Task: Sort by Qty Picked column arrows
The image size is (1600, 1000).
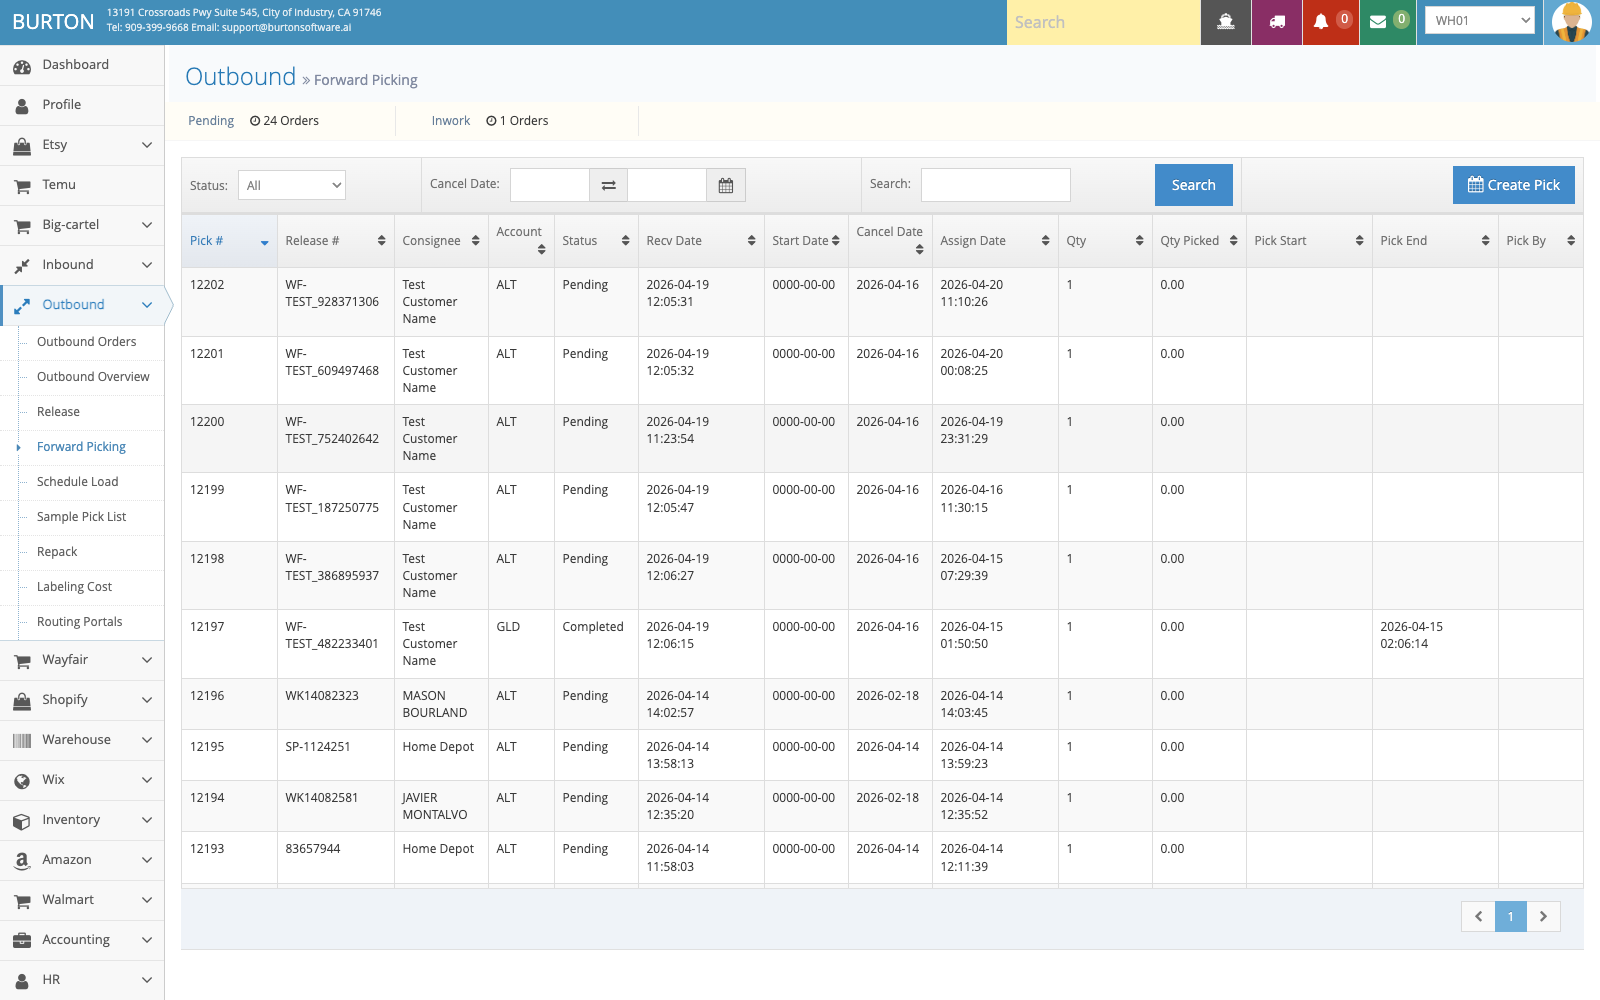Action: 1233,241
